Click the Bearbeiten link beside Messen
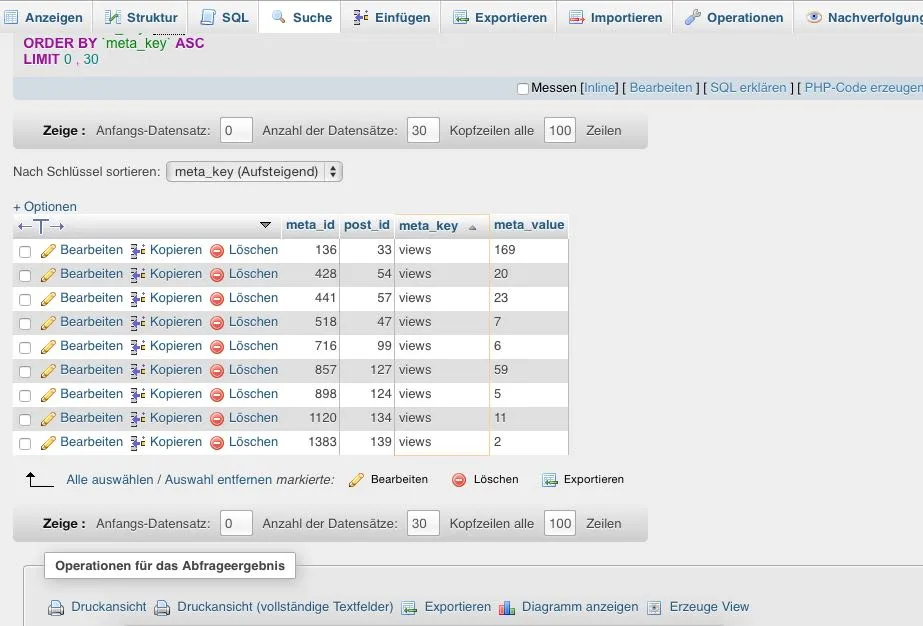The height and width of the screenshot is (626, 923). [661, 88]
